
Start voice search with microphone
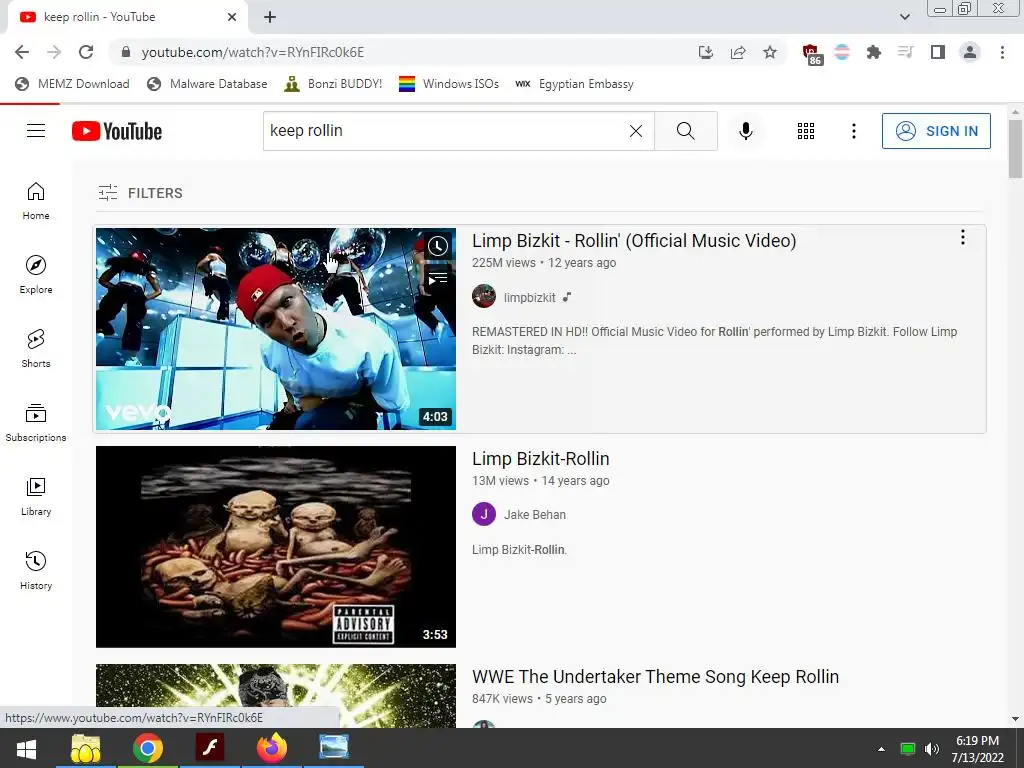point(745,131)
